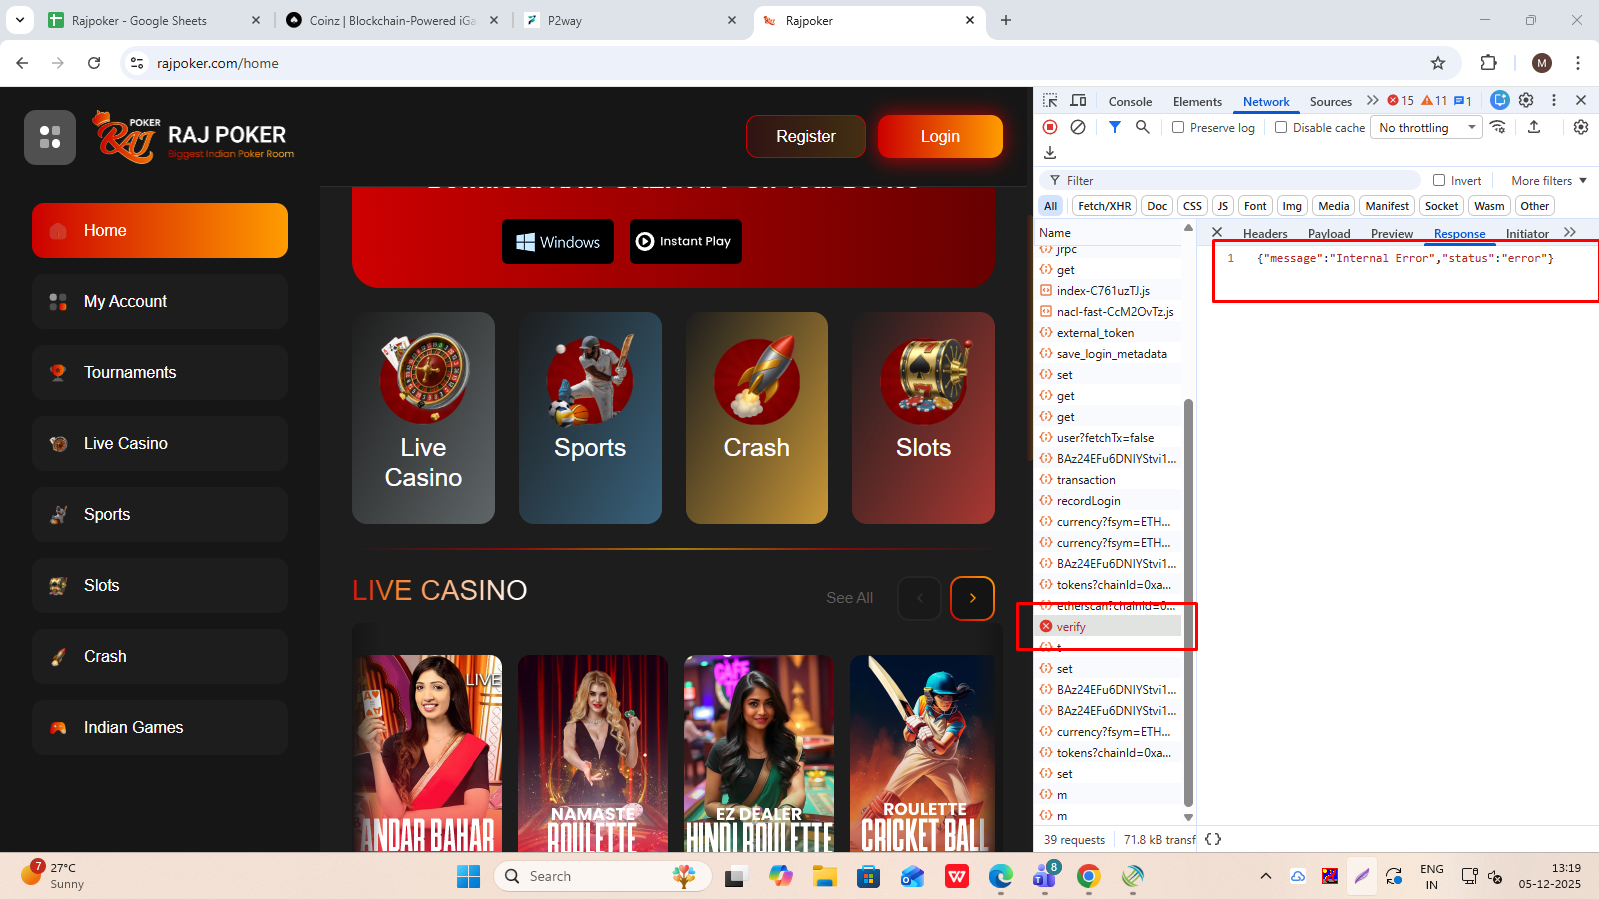Viewport: 1599px width, 899px height.
Task: Click the export HAR download icon
Action: (1050, 153)
